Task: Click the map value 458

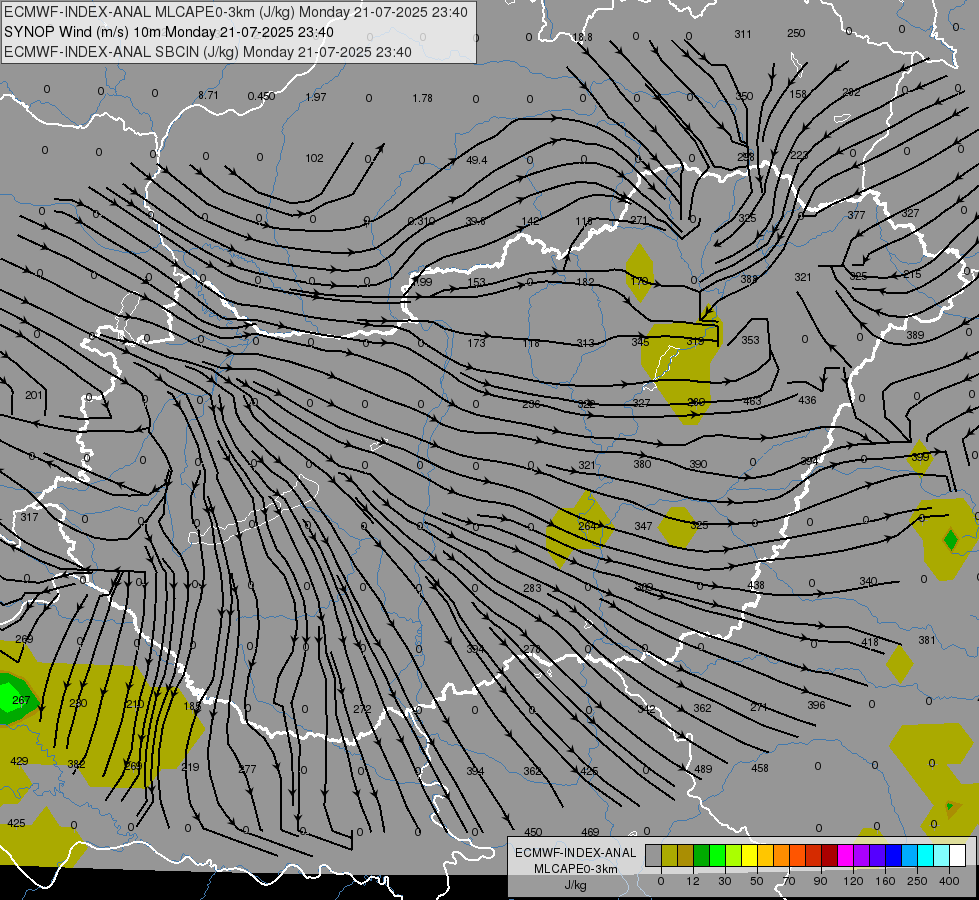Action: 760,768
